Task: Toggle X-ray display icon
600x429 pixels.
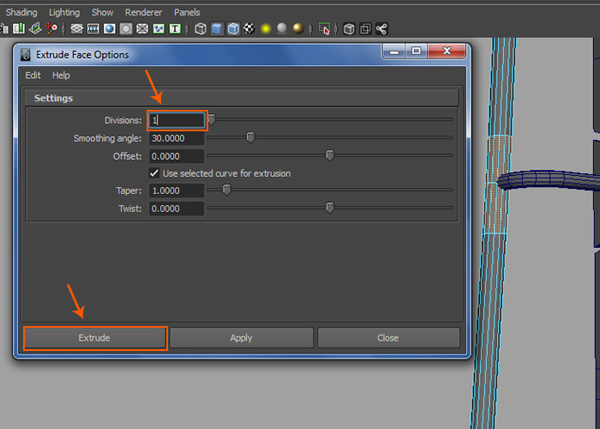Action: click(349, 29)
